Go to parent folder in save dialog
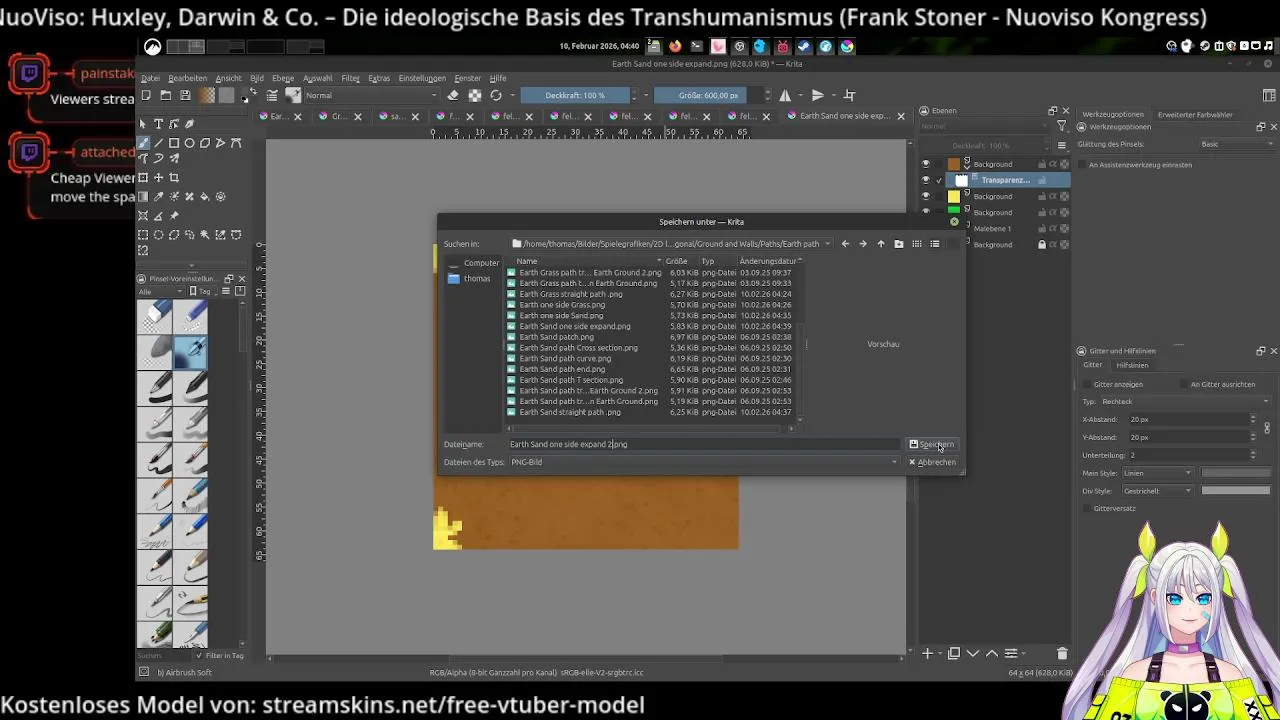Viewport: 1280px width, 720px height. [881, 244]
